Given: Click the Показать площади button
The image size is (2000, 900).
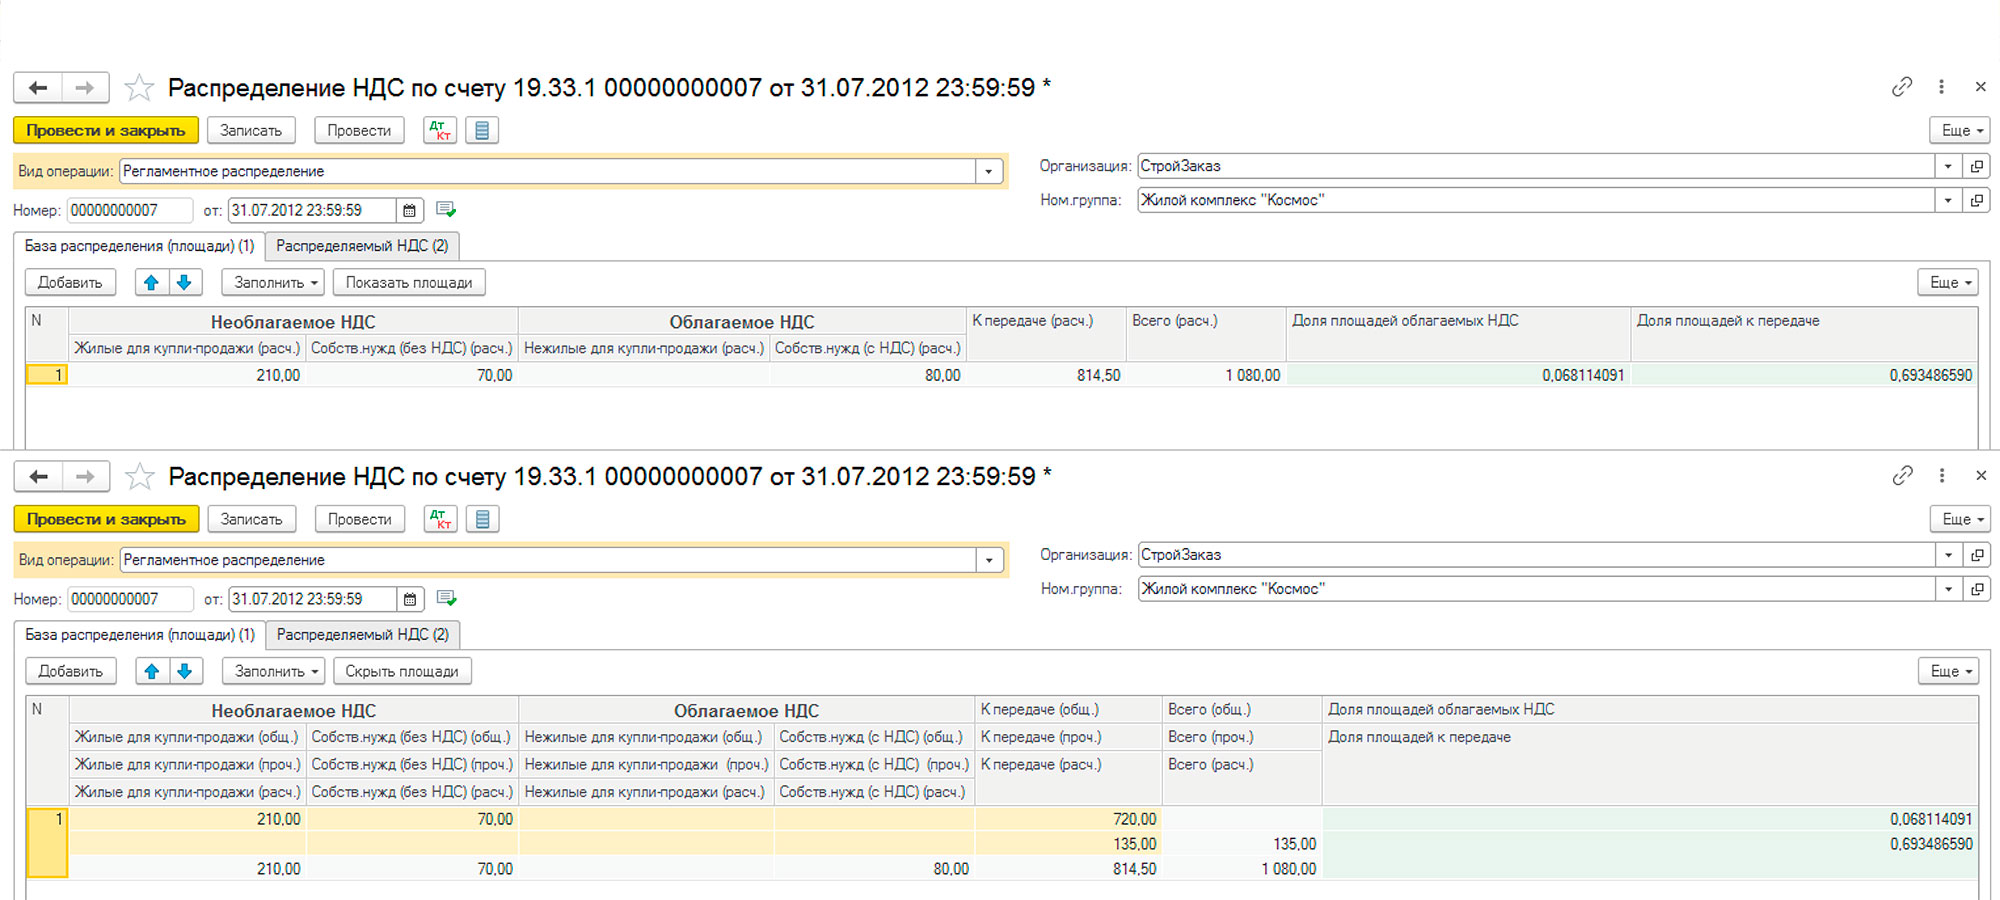Looking at the screenshot, I should [x=408, y=282].
